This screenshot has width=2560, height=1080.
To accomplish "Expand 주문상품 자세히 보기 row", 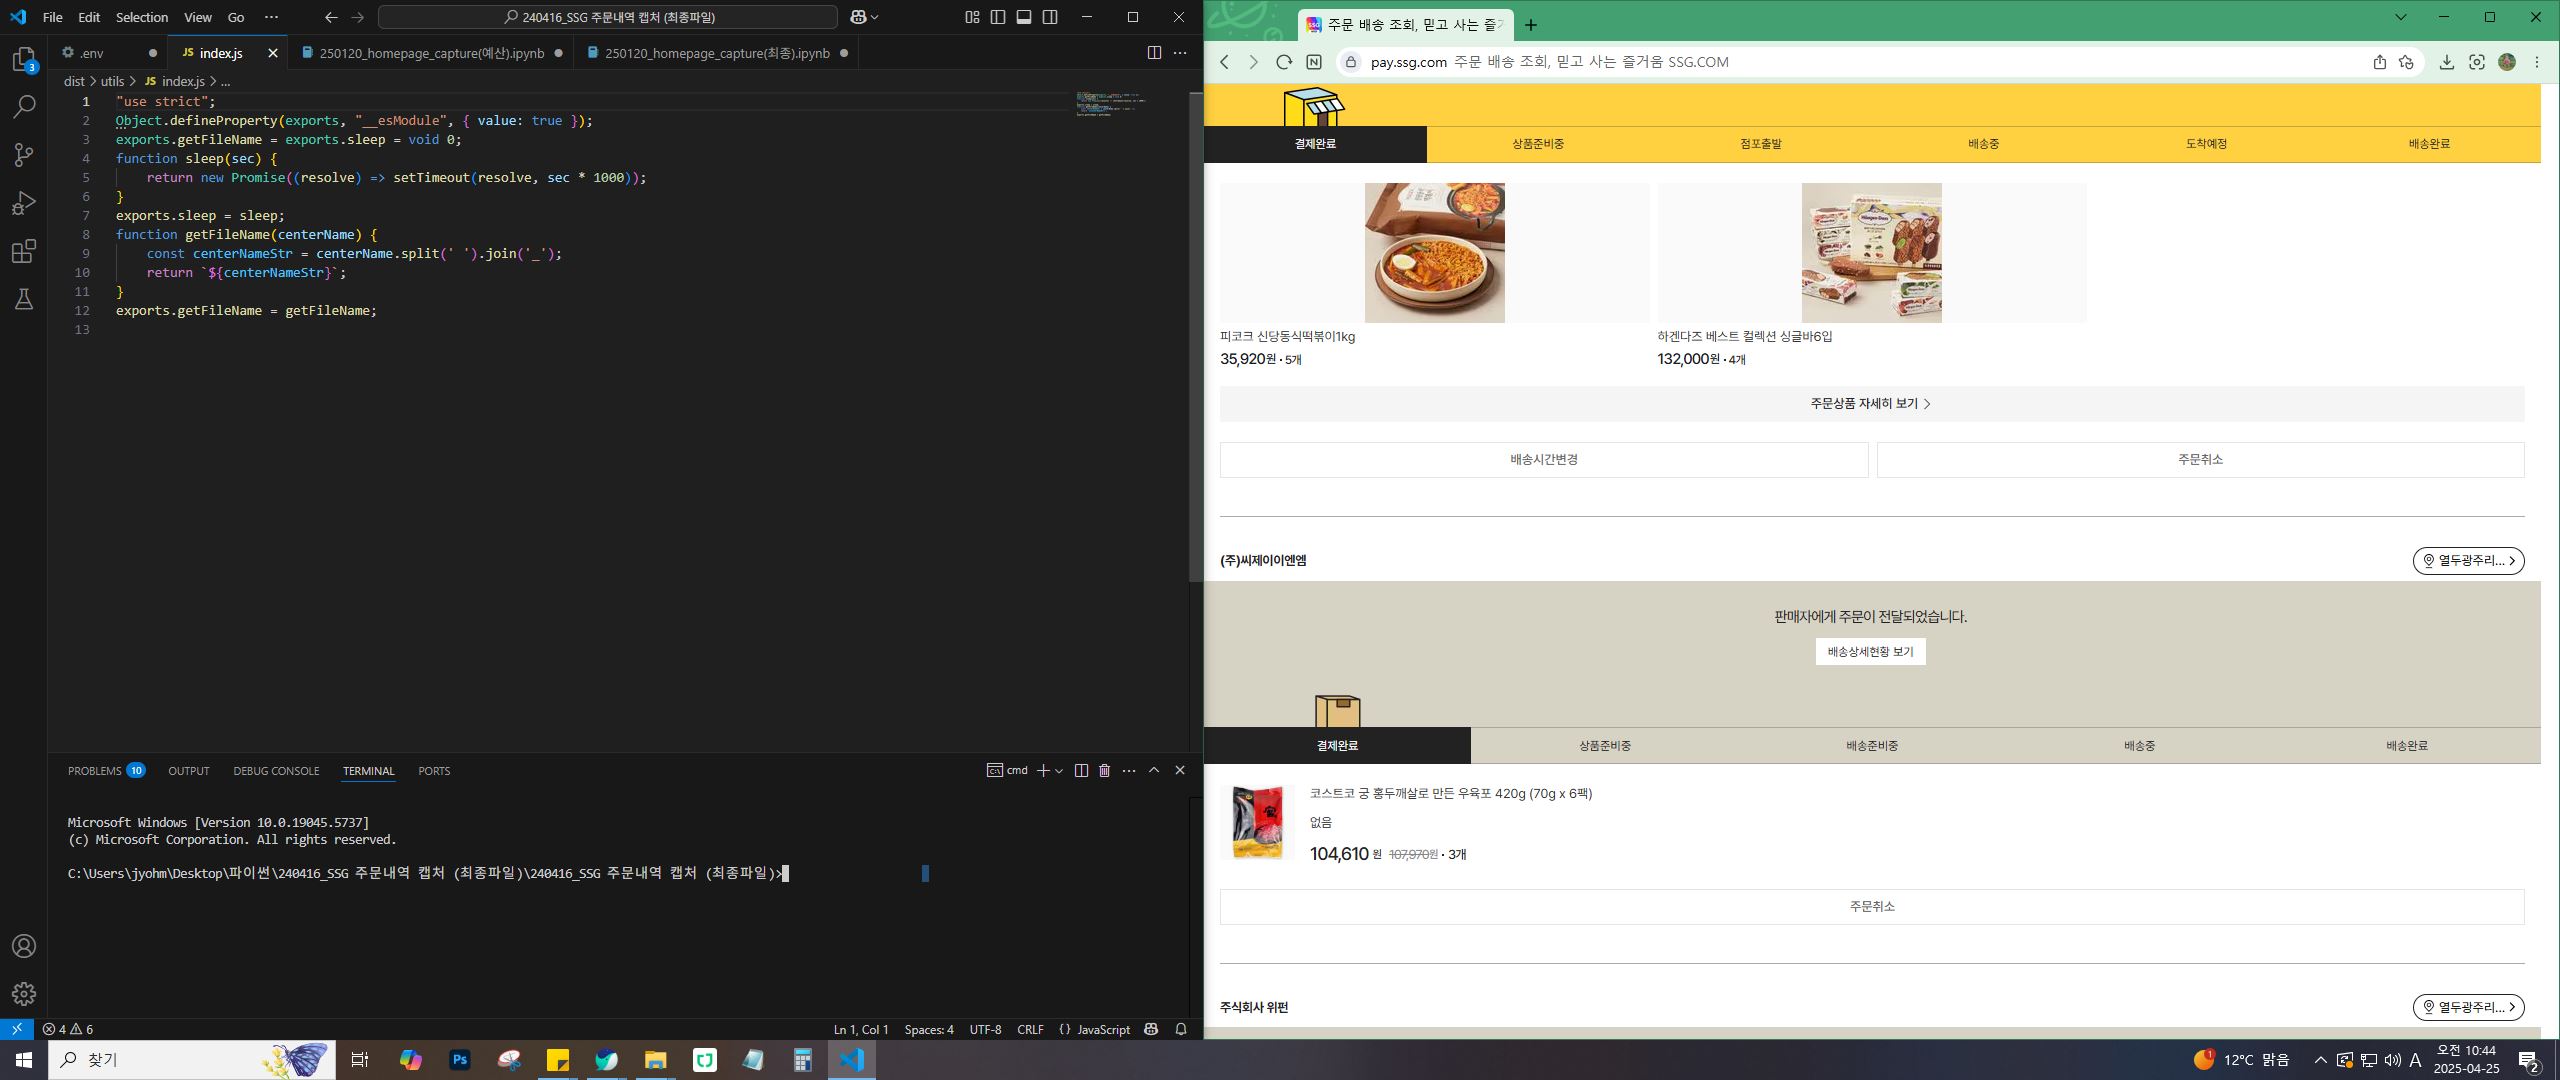I will point(1871,404).
